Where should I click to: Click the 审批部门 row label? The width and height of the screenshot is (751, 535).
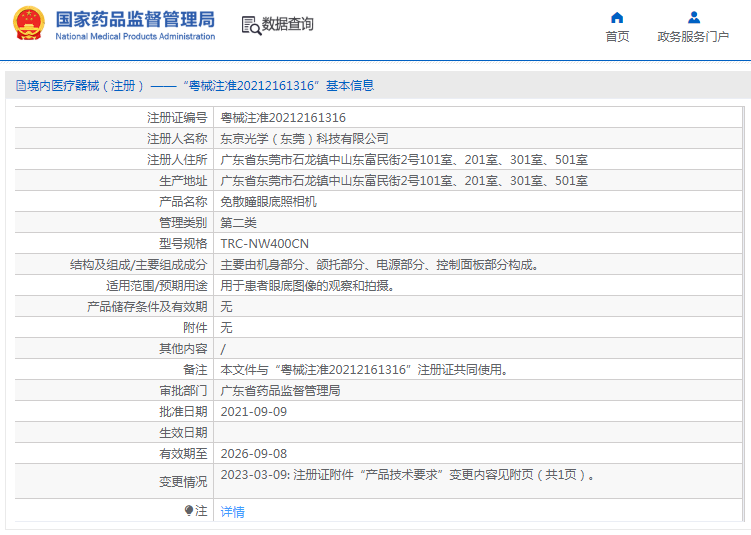click(183, 391)
